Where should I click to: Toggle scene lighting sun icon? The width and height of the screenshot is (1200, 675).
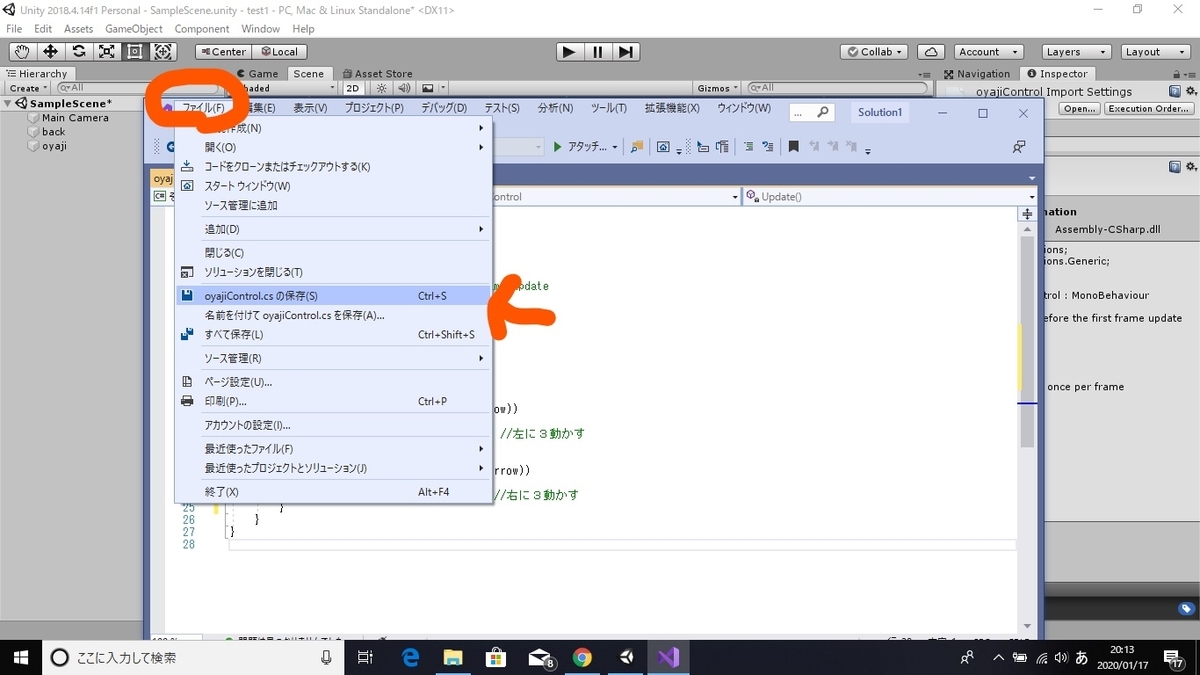click(x=381, y=88)
